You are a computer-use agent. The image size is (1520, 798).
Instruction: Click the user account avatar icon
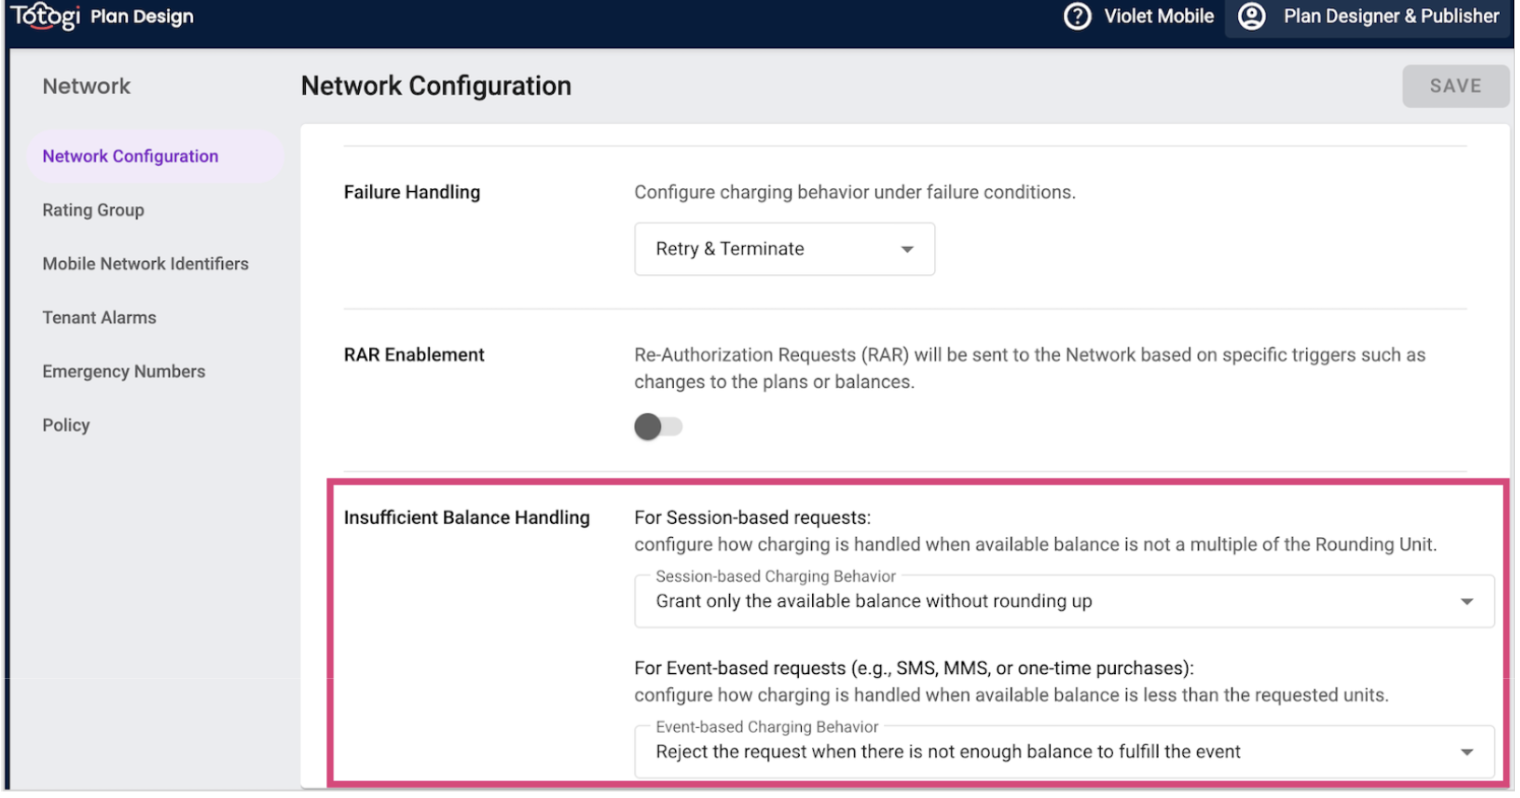[x=1252, y=16]
